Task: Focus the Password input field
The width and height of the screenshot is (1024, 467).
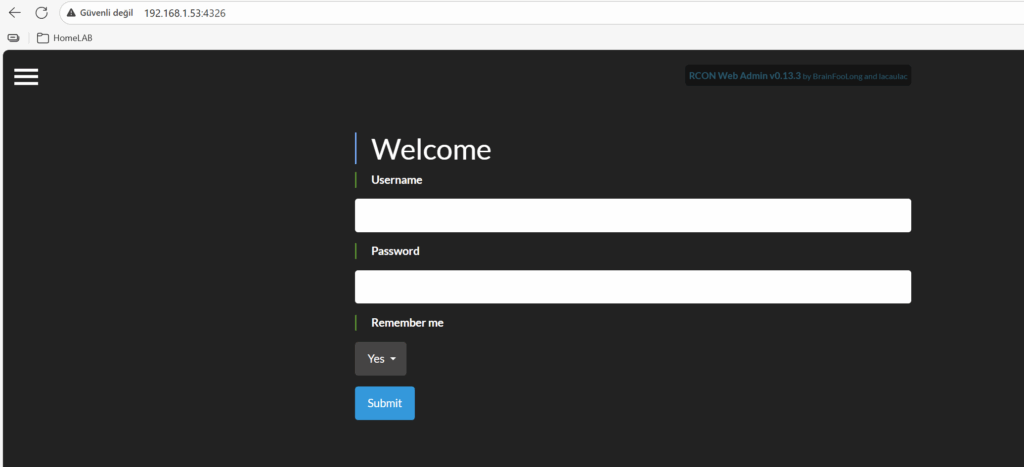Action: [x=632, y=287]
